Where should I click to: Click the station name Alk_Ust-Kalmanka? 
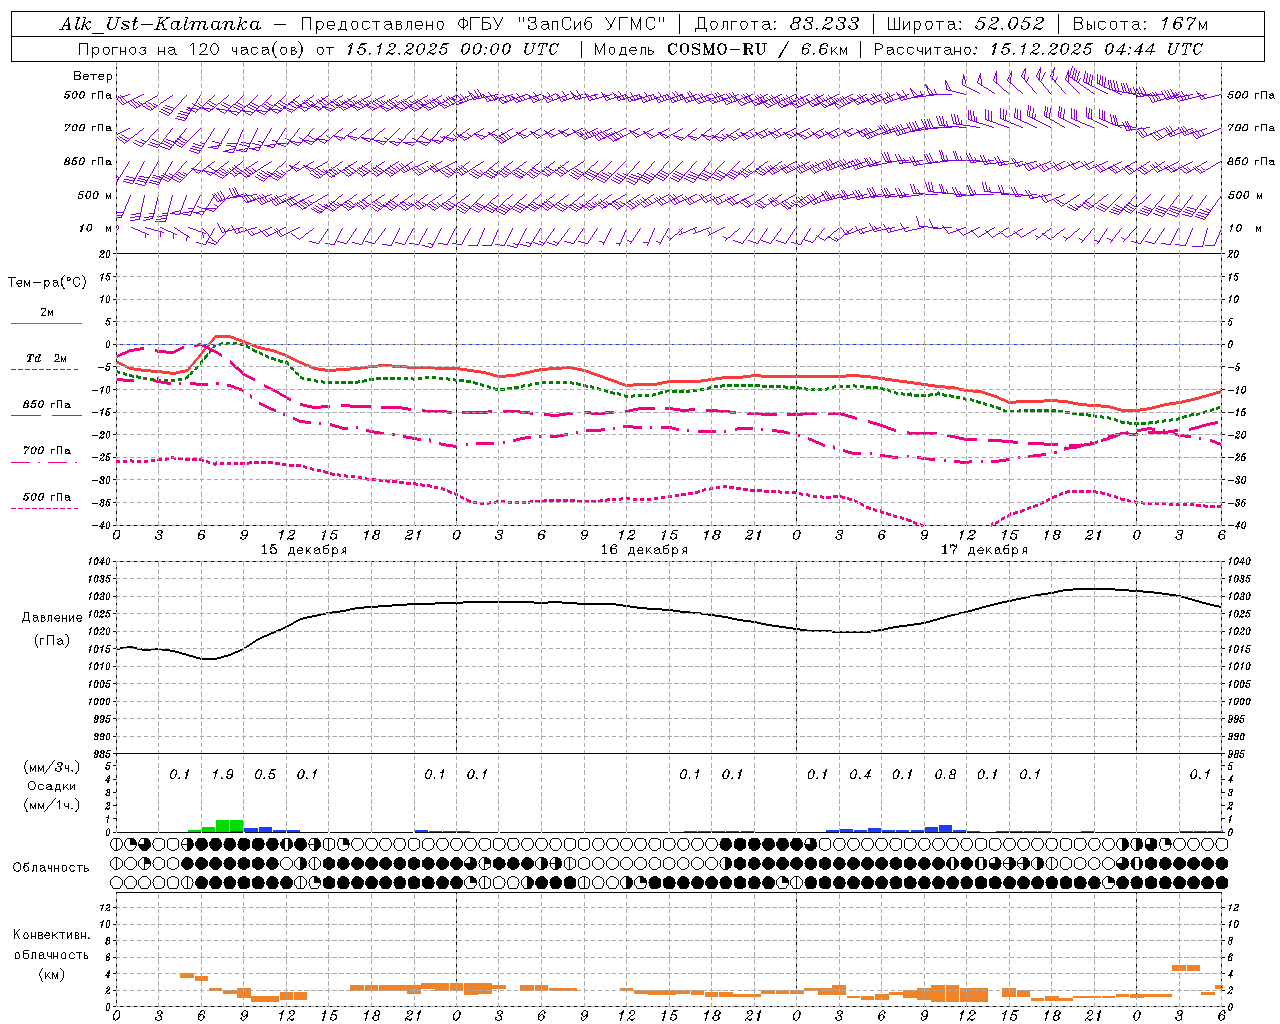click(x=160, y=24)
